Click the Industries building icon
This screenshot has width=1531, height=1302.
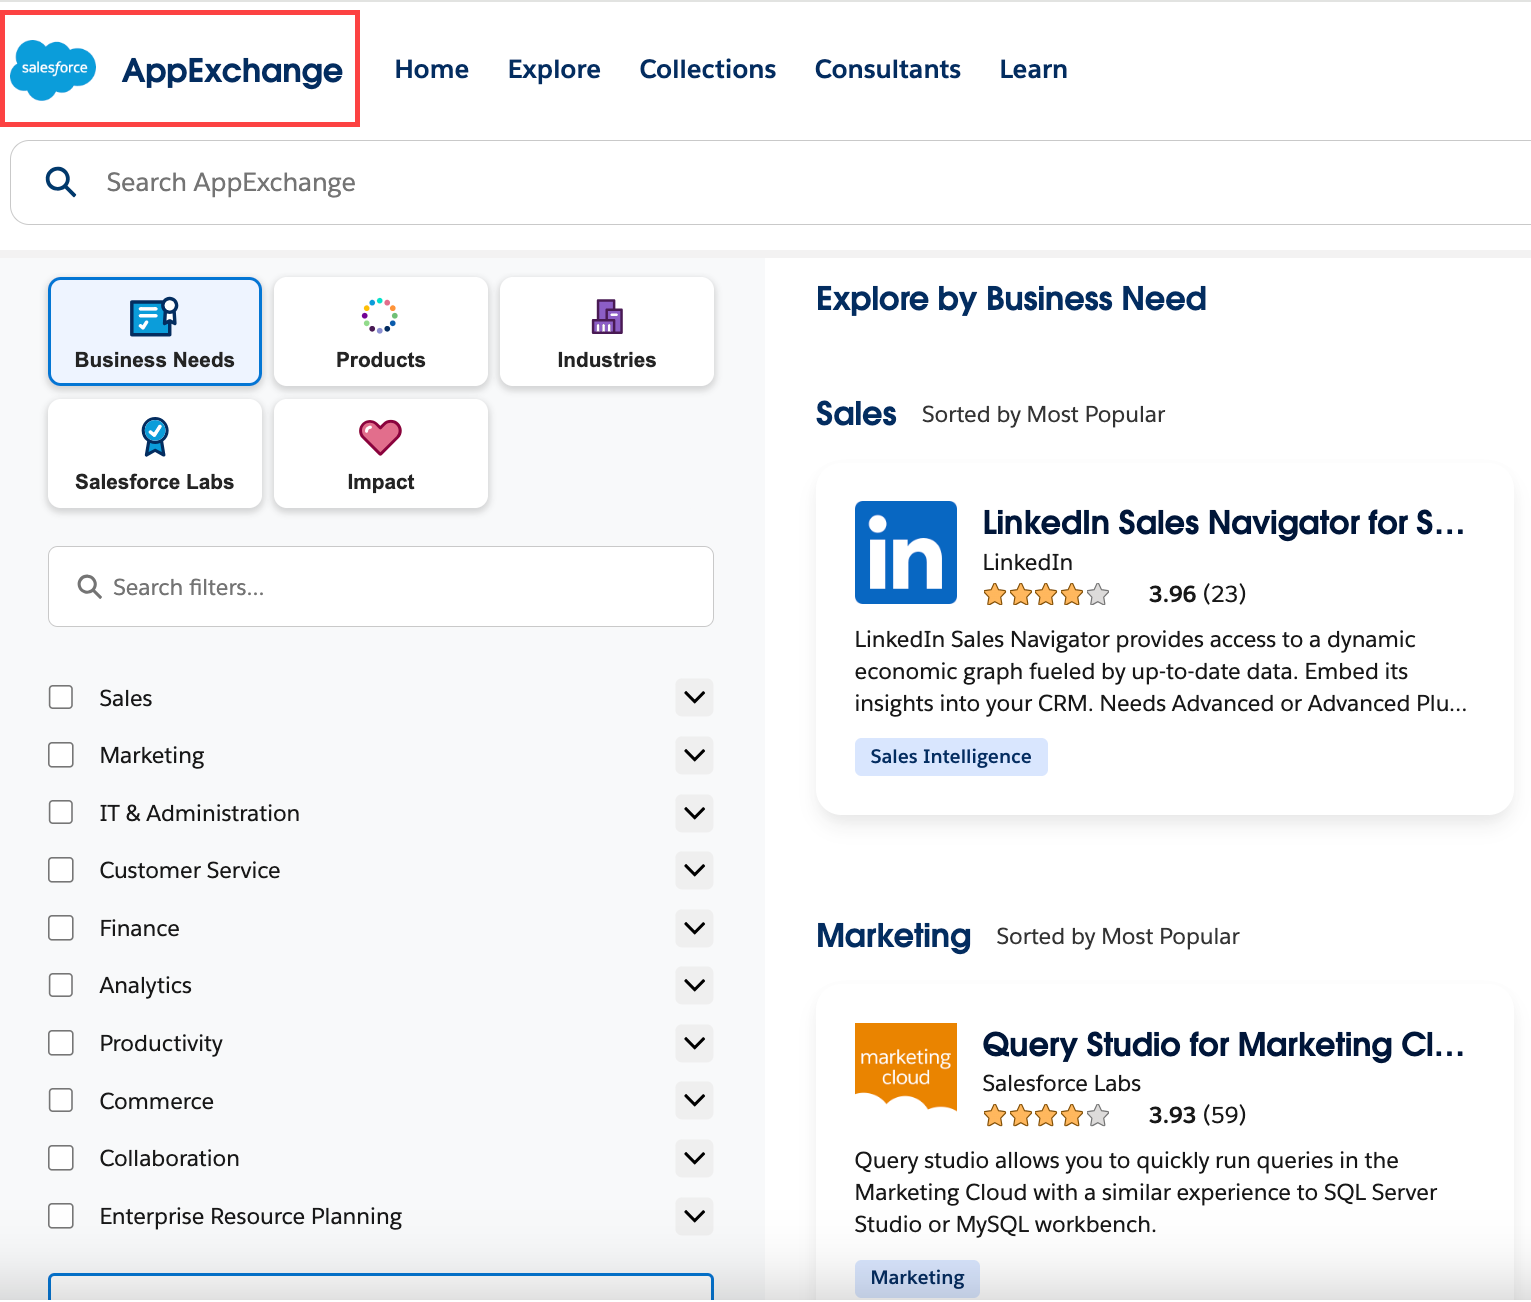point(607,317)
